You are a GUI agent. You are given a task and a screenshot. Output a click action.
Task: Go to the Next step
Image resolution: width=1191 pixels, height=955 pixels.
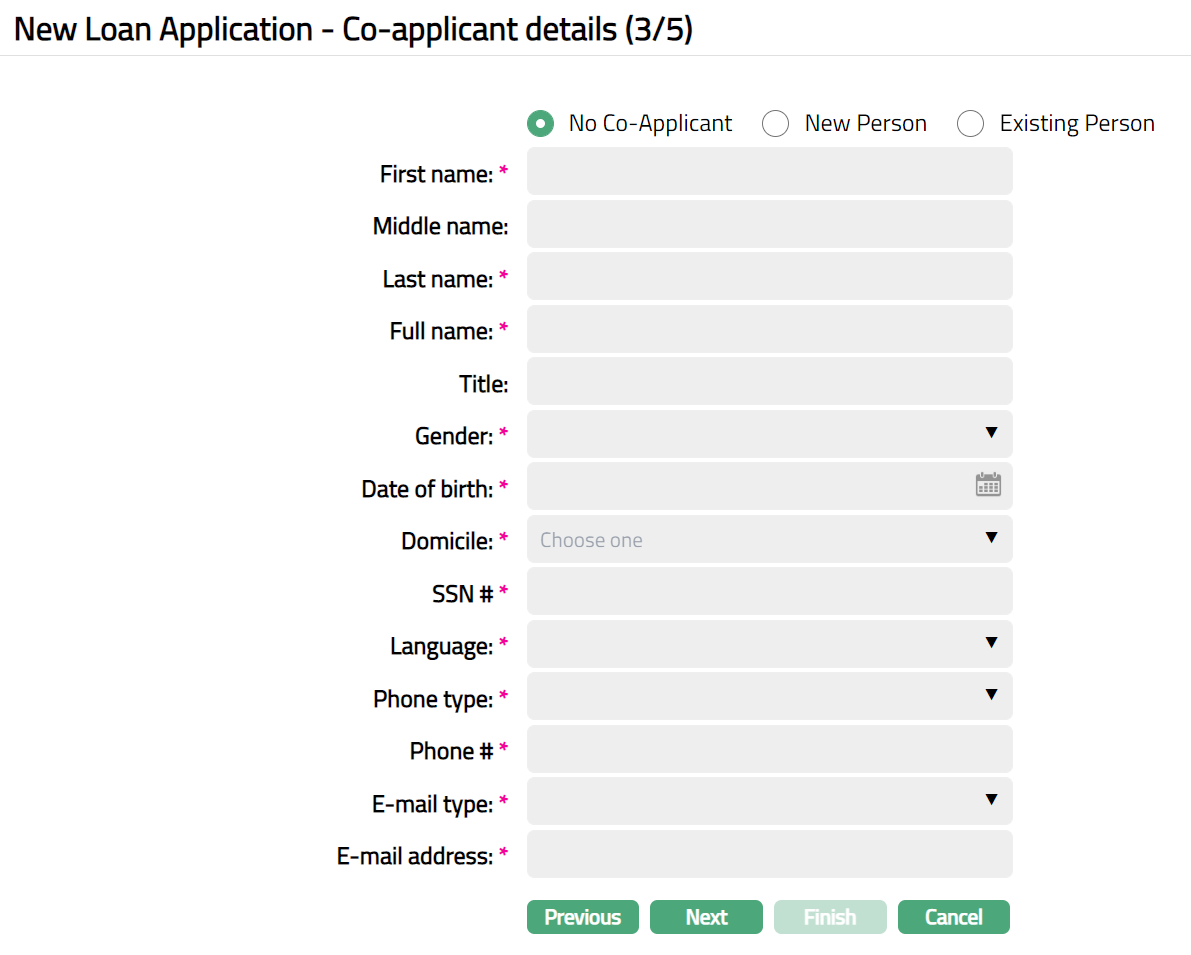pos(706,917)
